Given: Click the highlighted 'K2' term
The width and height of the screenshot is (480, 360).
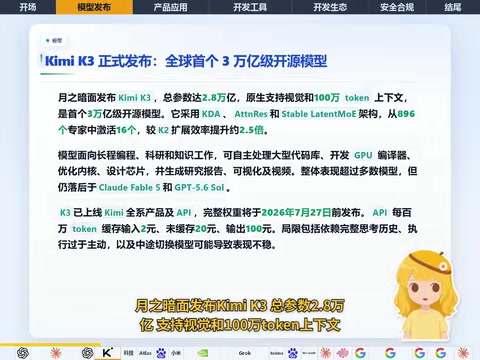Looking at the screenshot, I should 163,130.
